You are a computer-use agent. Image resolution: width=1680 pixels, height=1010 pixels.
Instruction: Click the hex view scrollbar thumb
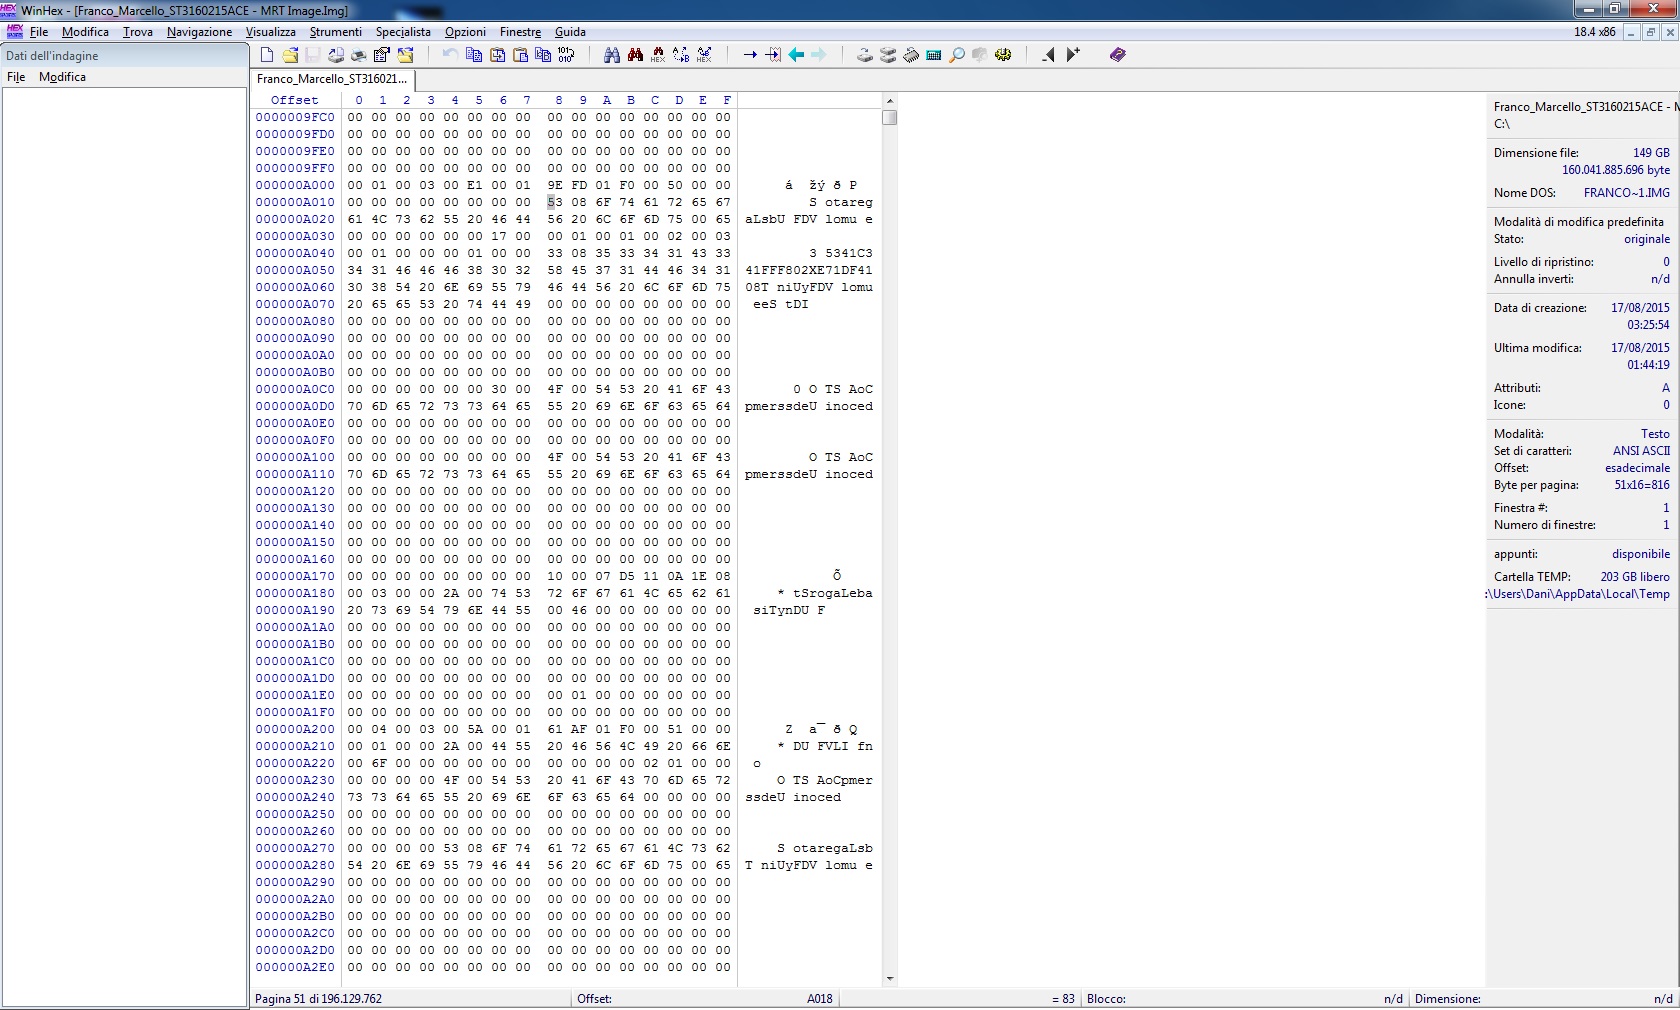[x=890, y=118]
